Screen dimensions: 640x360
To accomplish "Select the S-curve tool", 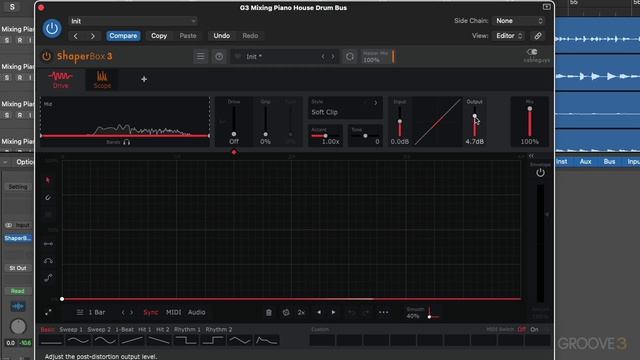I will click(x=48, y=278).
